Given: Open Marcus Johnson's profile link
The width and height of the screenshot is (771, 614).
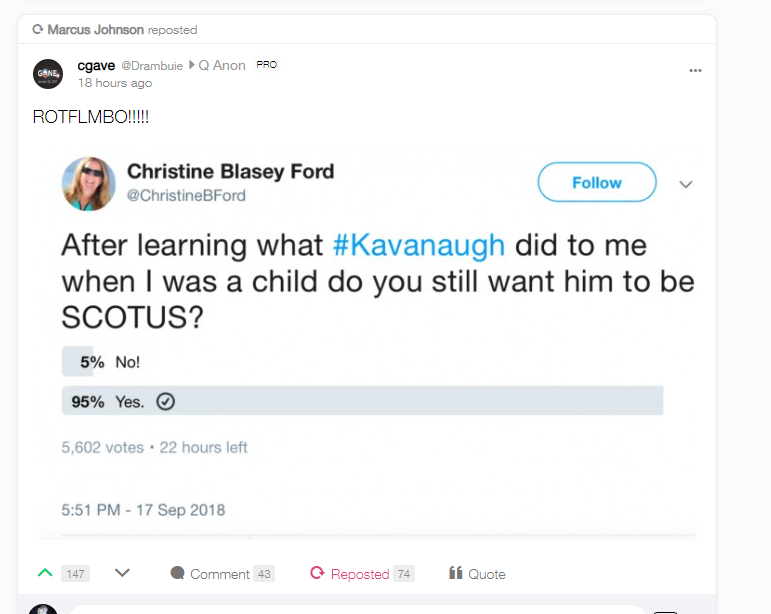Looking at the screenshot, I should 95,30.
